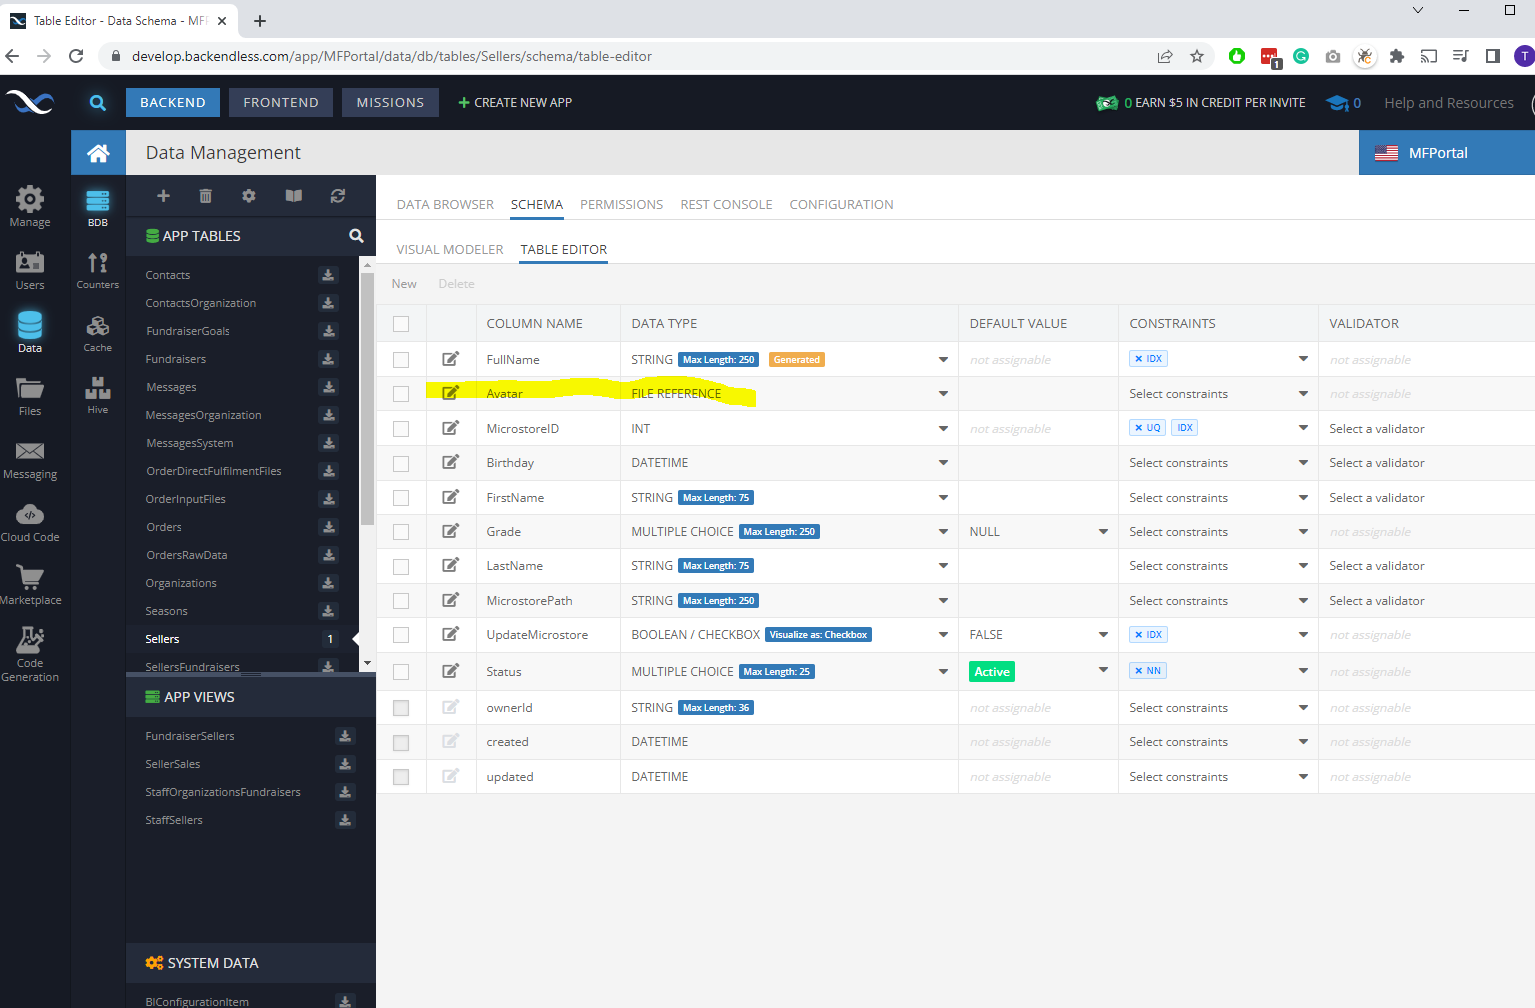Click the plus icon to add a table
Screen dimensions: 1535x1008
(x=163, y=196)
